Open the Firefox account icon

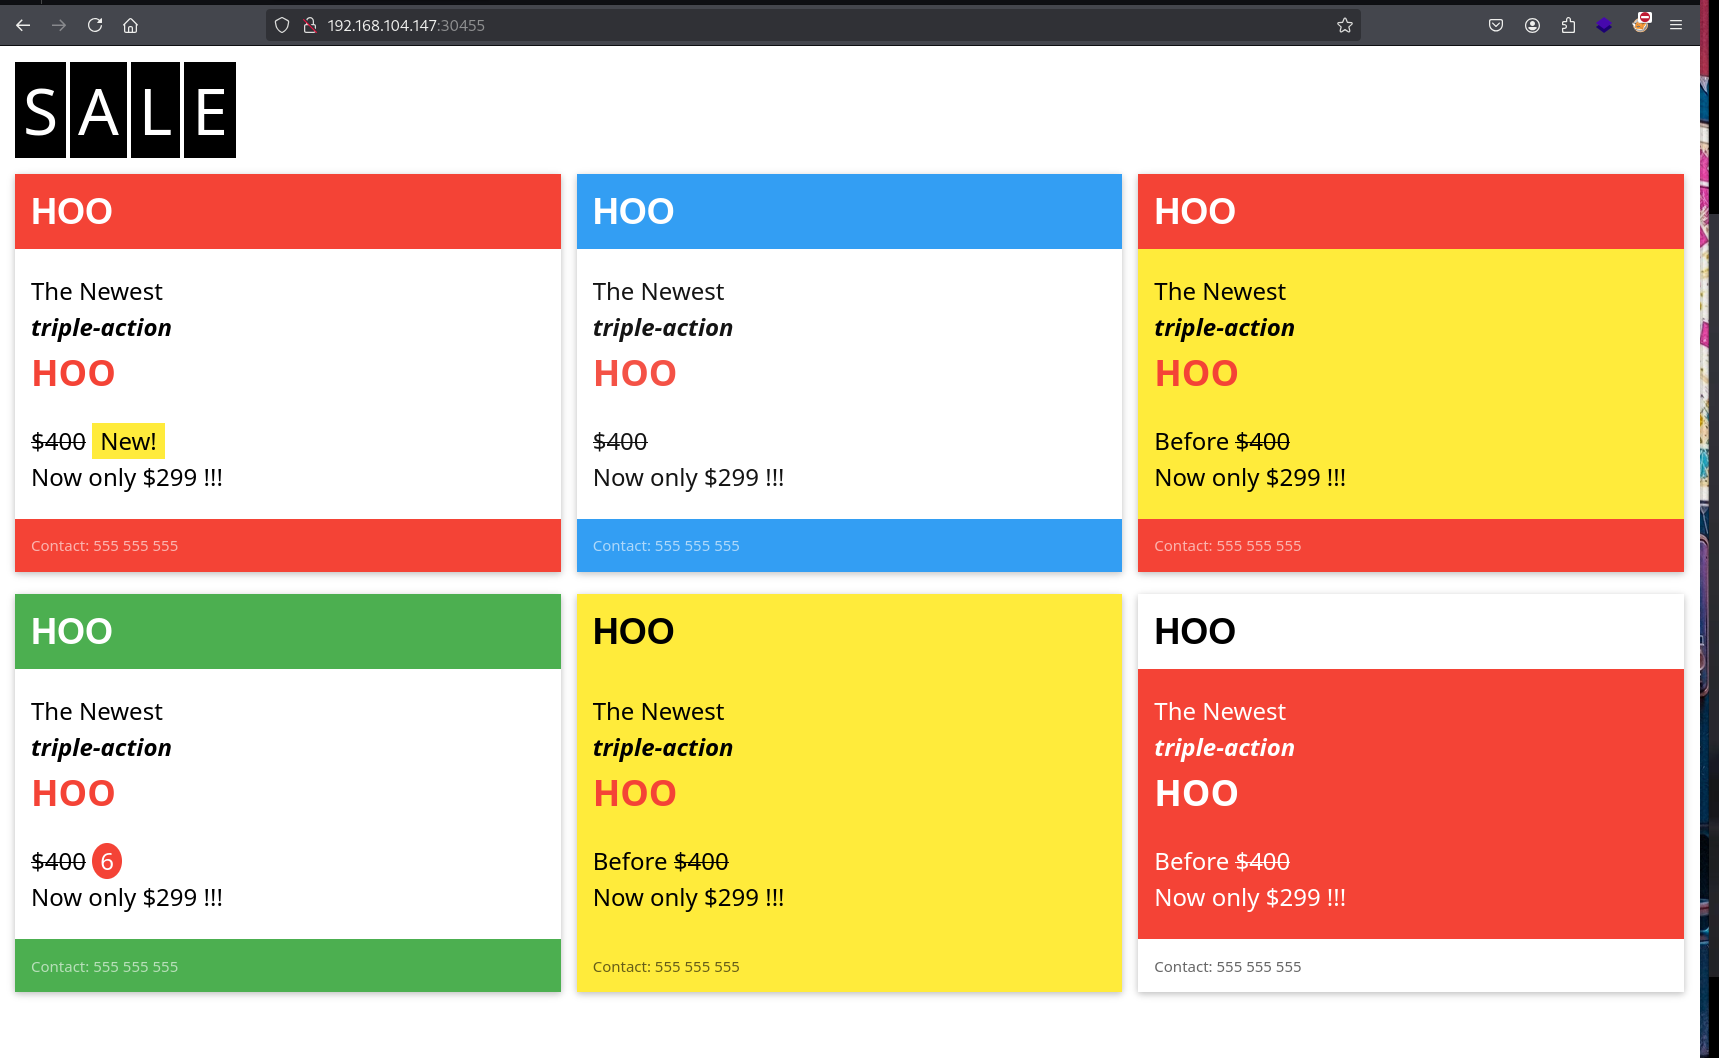pos(1532,25)
